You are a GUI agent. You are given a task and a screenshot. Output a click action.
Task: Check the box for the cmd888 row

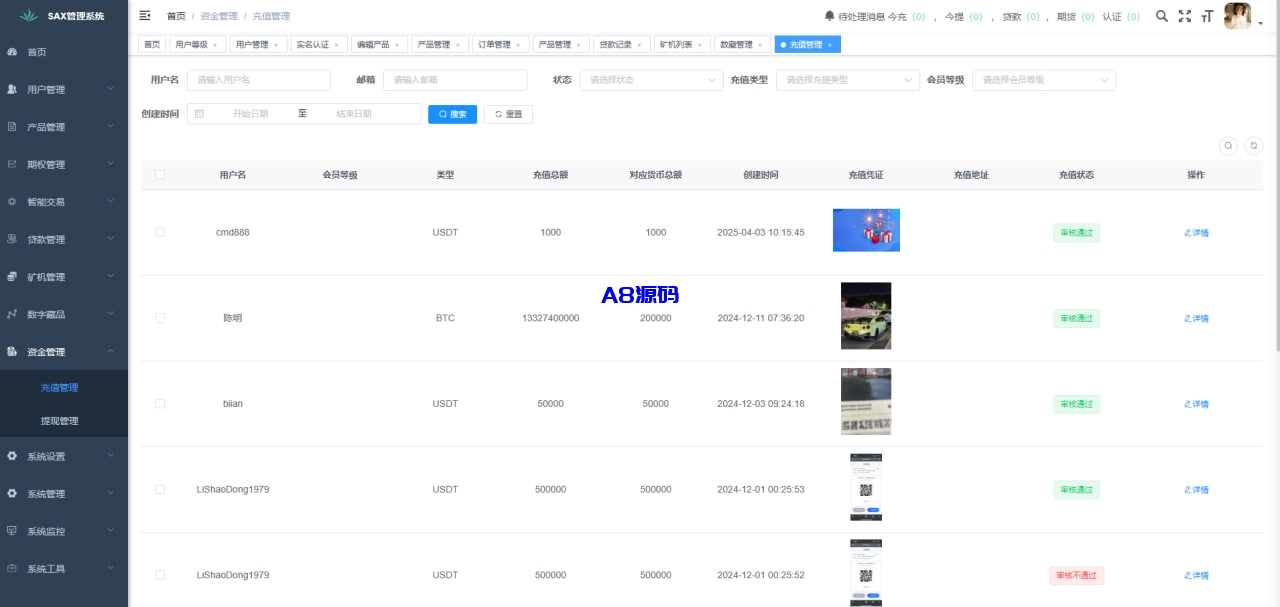click(x=160, y=232)
